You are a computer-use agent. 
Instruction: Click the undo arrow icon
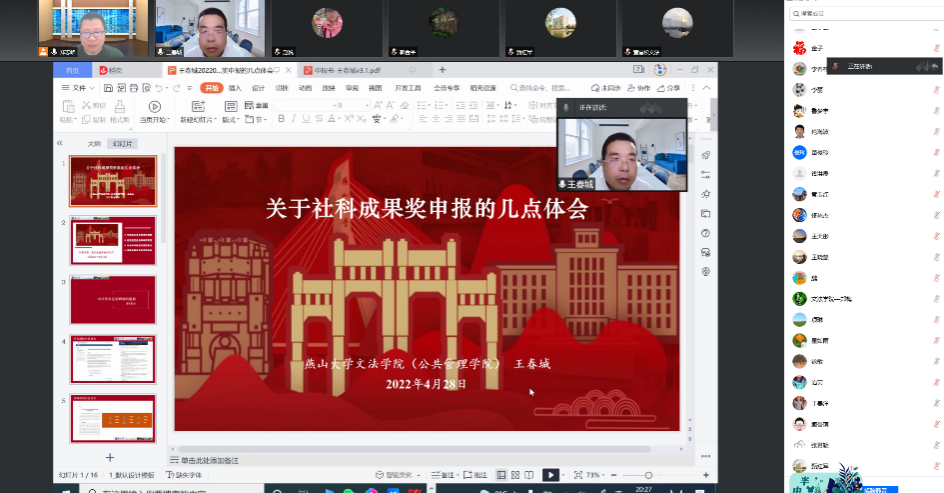click(160, 88)
